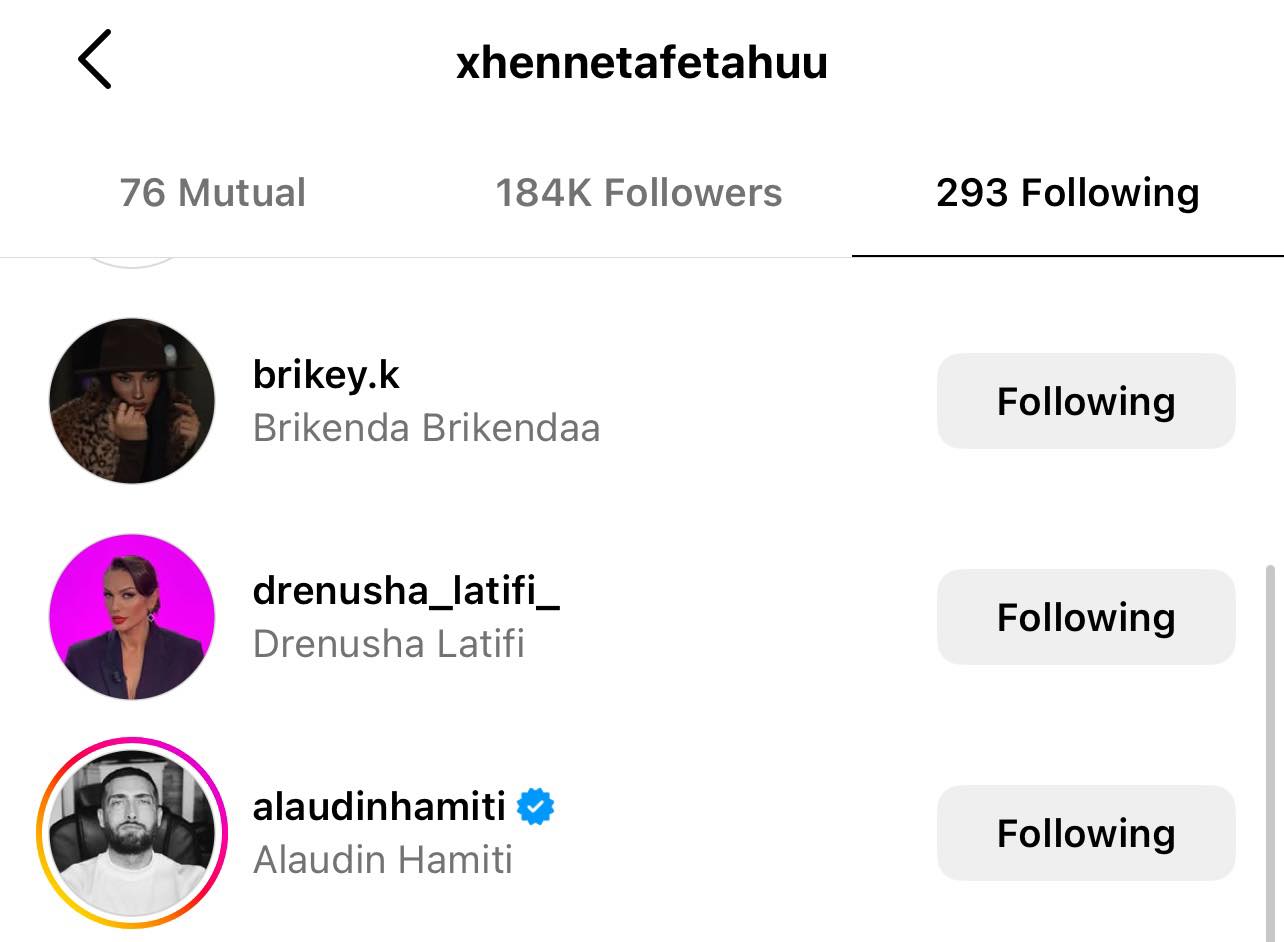
Task: Toggle Following button for alaudinhamiti
Action: click(1086, 833)
